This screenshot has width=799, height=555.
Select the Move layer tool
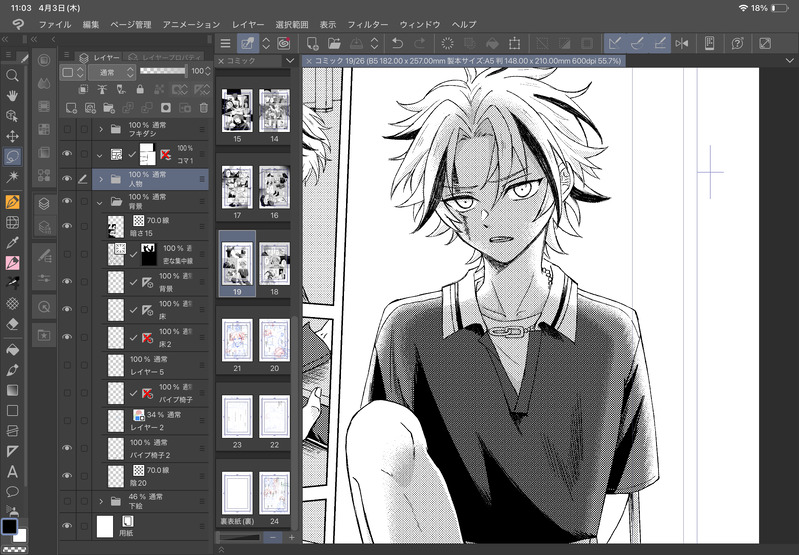click(12, 136)
